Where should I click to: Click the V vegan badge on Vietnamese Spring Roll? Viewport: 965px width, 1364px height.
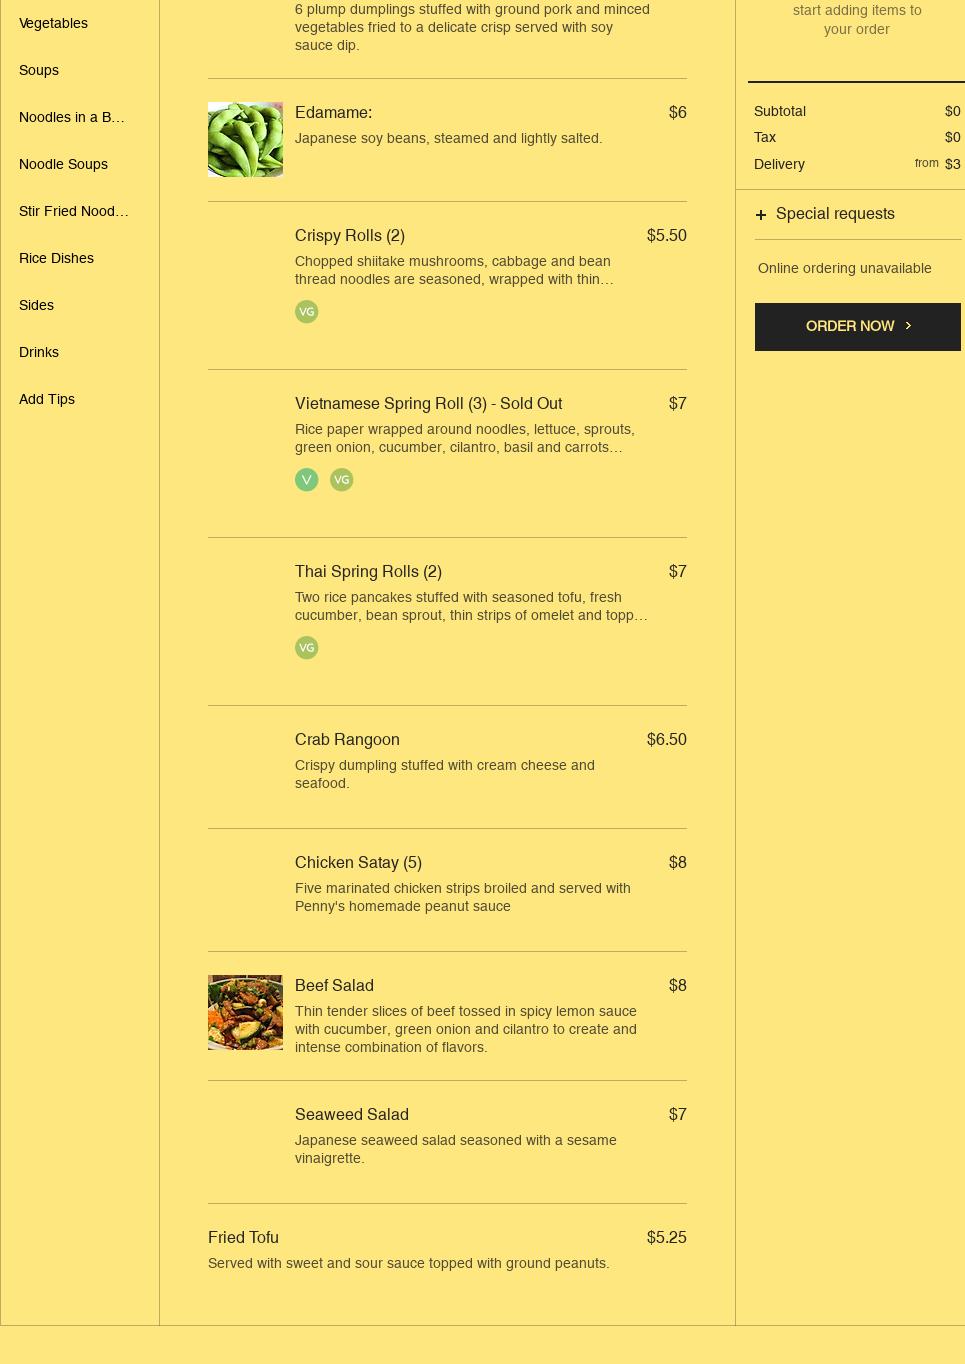307,480
